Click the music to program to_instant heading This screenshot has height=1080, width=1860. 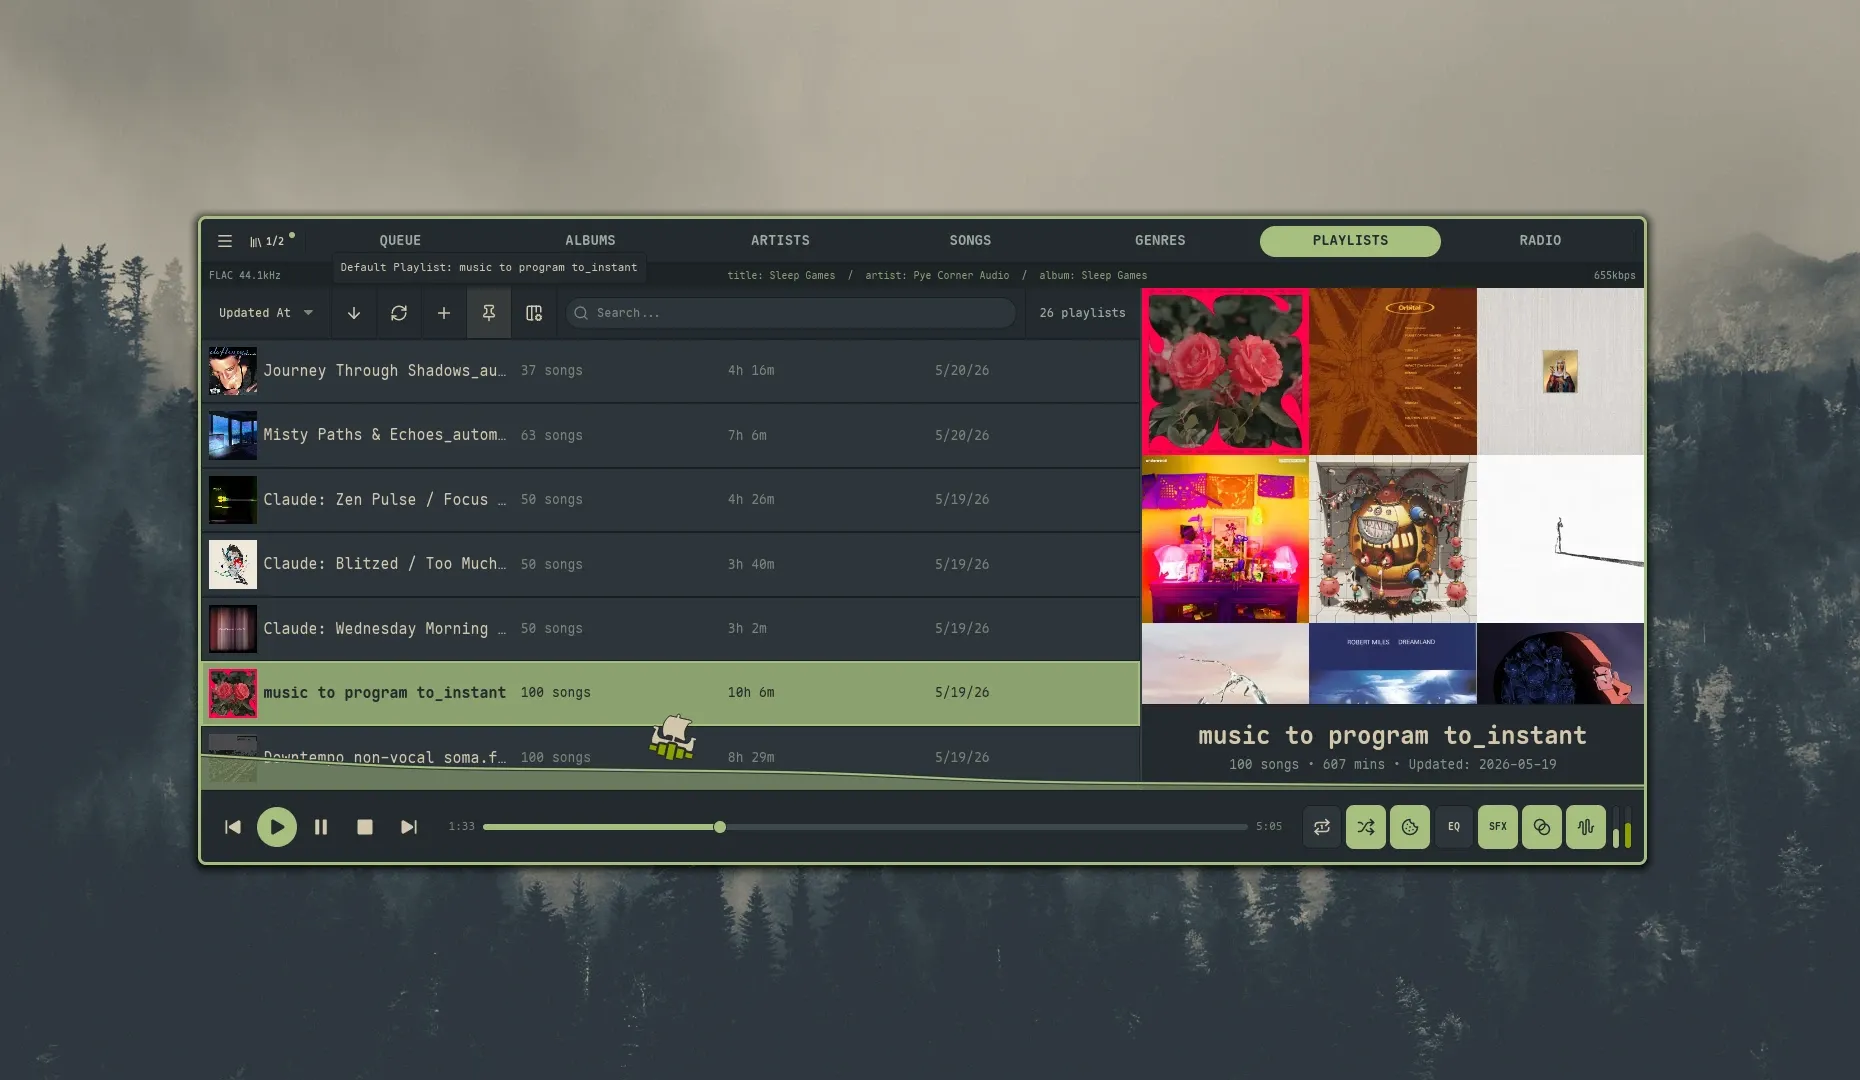1392,736
